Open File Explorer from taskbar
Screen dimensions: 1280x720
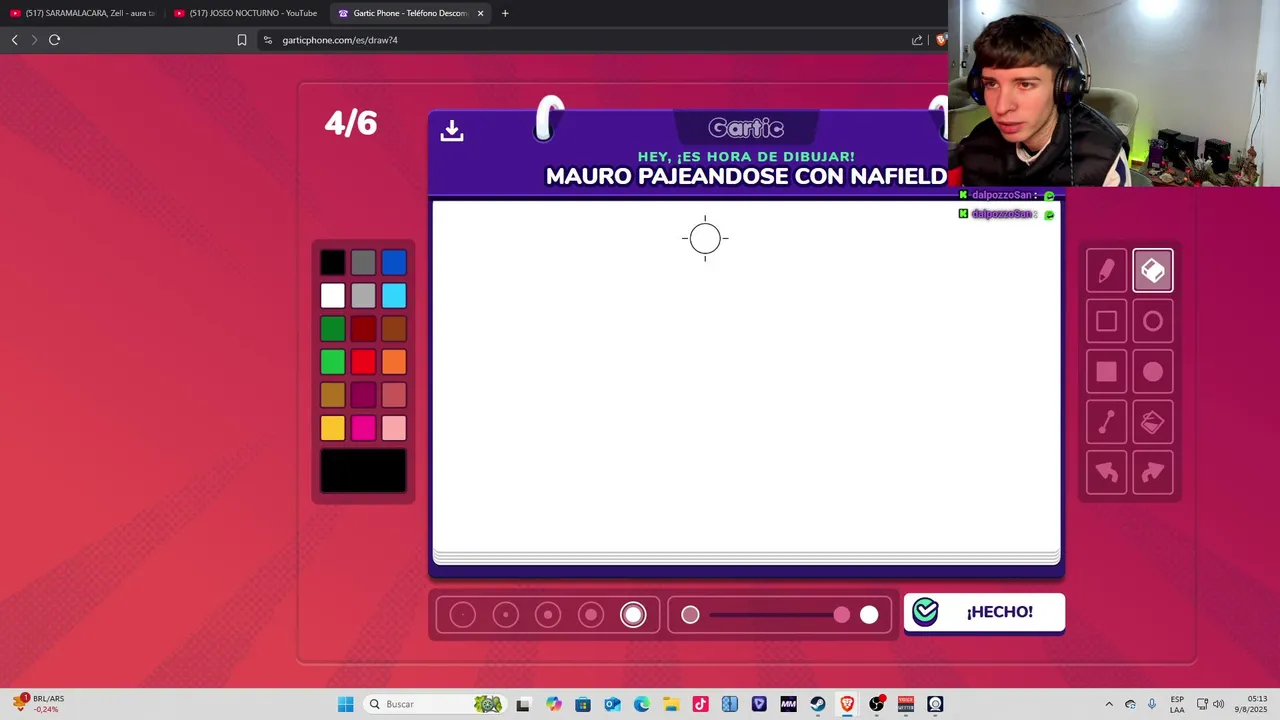pos(671,704)
